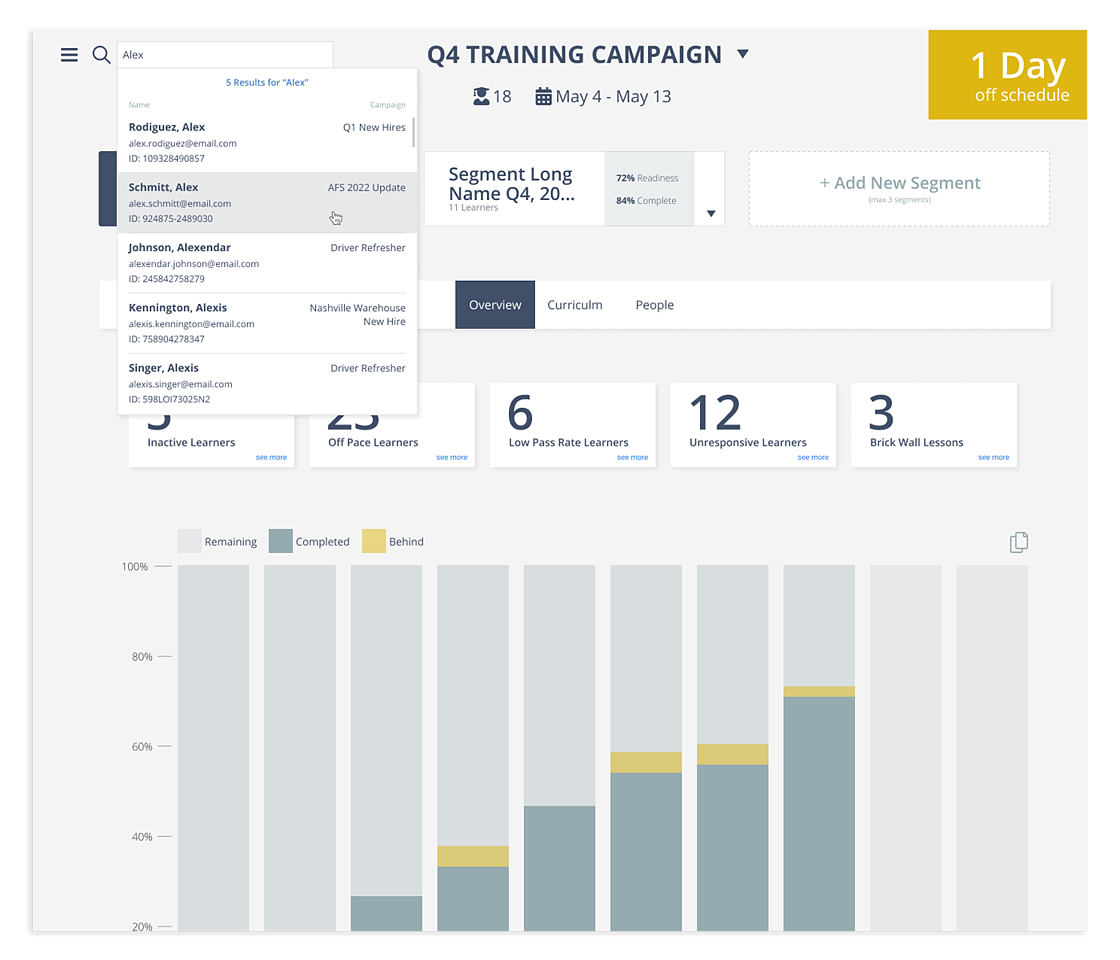See more Unresponsive Learners
This screenshot has width=1120, height=960.
(x=814, y=457)
